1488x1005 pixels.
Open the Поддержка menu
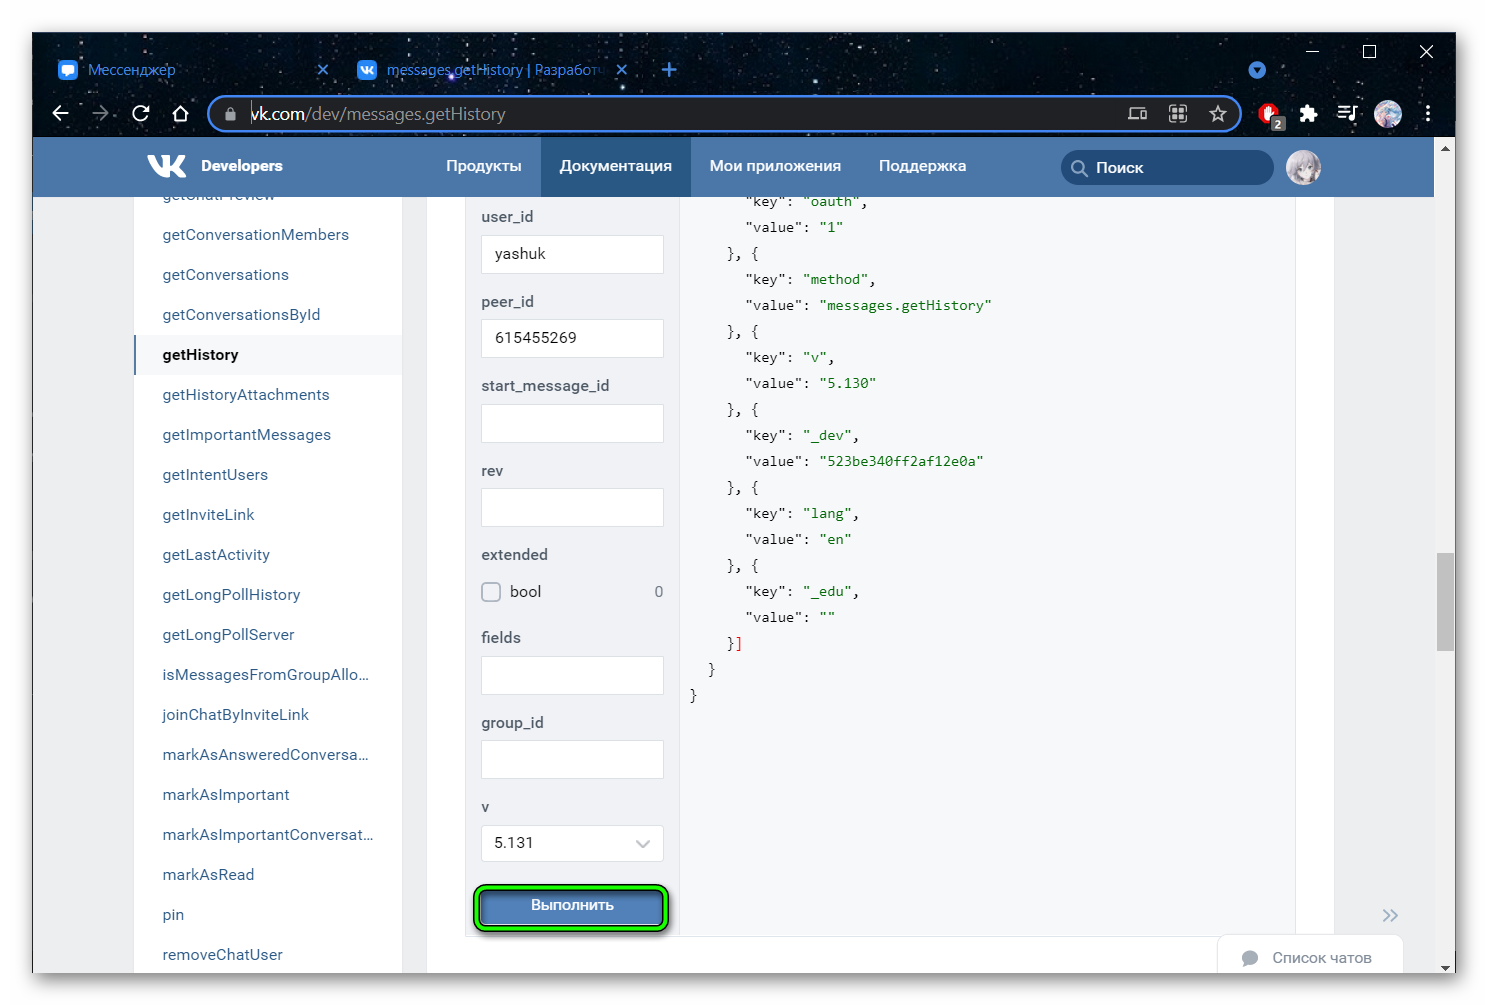coord(922,166)
